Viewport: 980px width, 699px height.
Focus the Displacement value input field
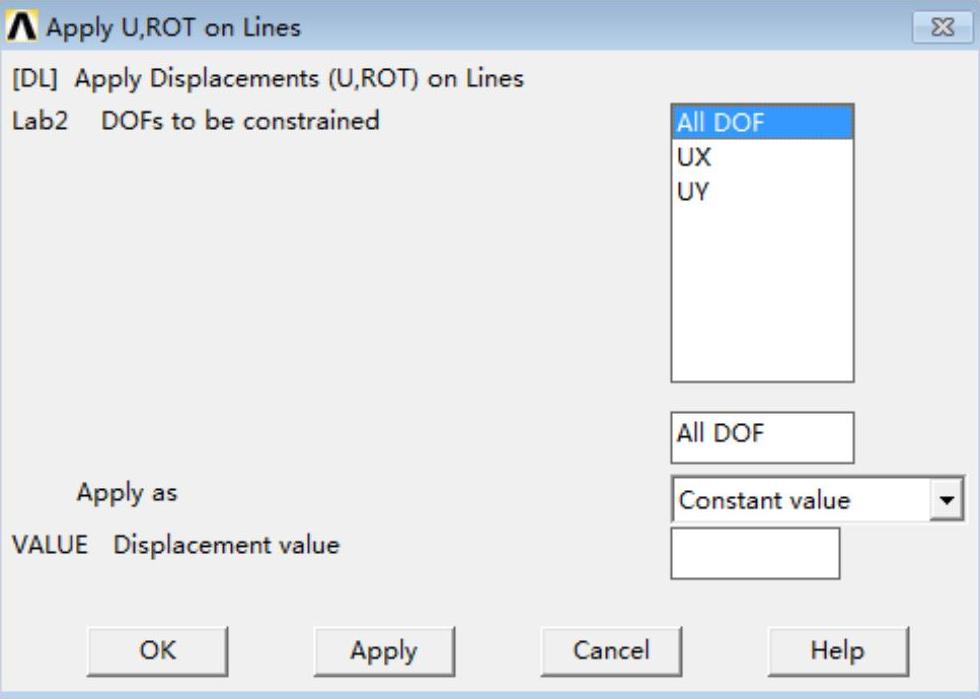pyautogui.click(x=754, y=553)
